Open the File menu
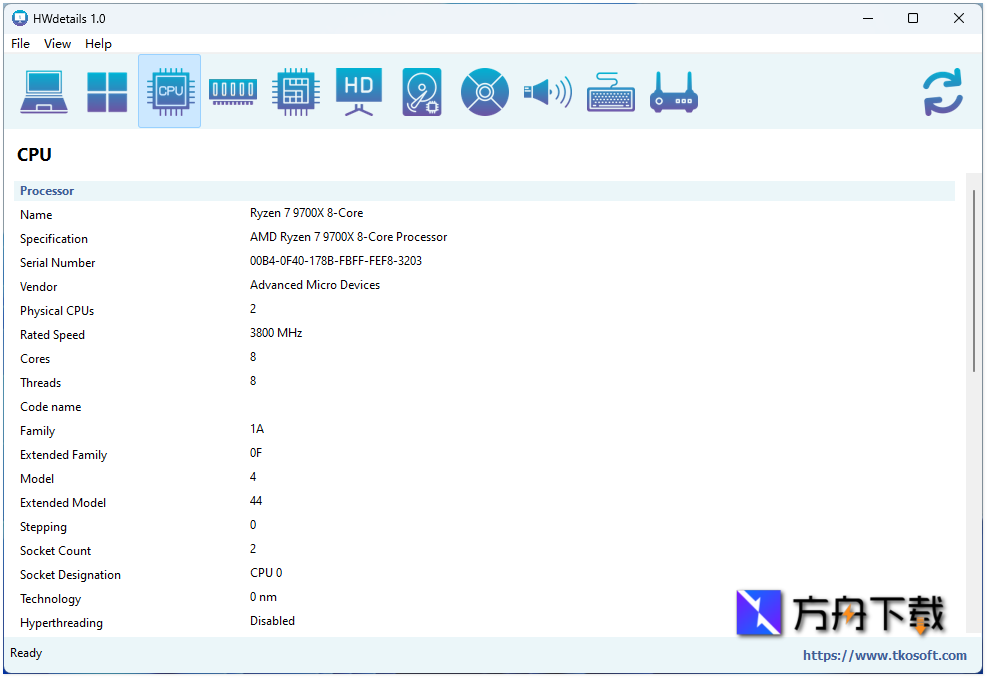Screen dimensions: 987x678 [20, 43]
